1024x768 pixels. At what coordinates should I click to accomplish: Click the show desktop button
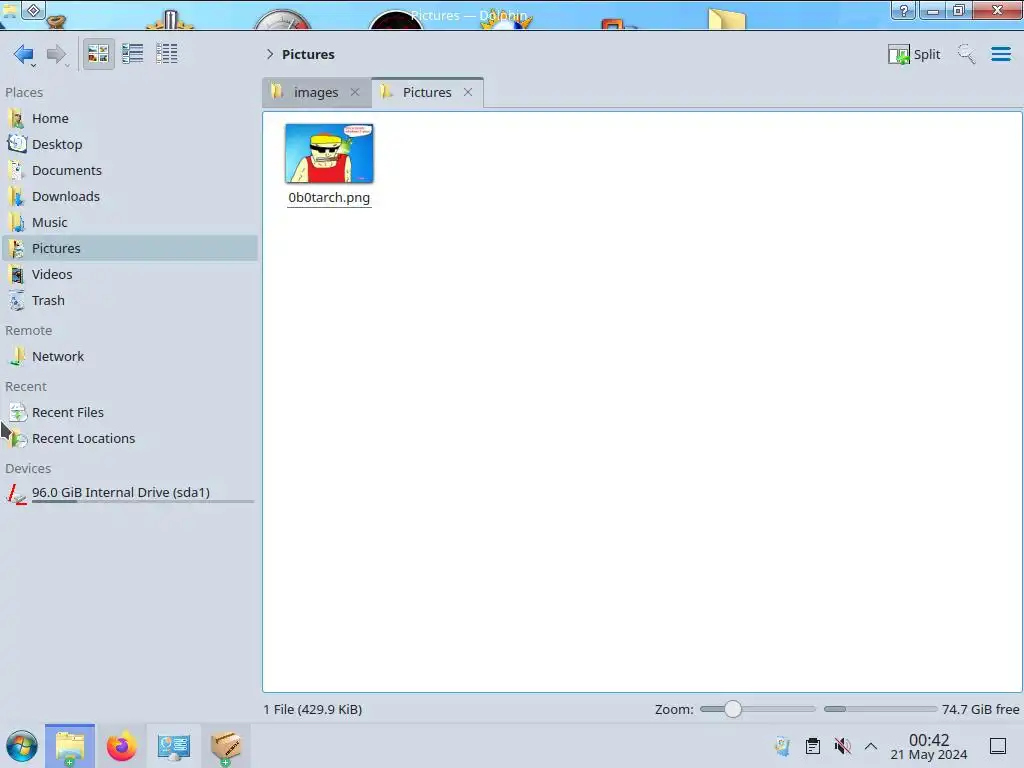click(998, 746)
